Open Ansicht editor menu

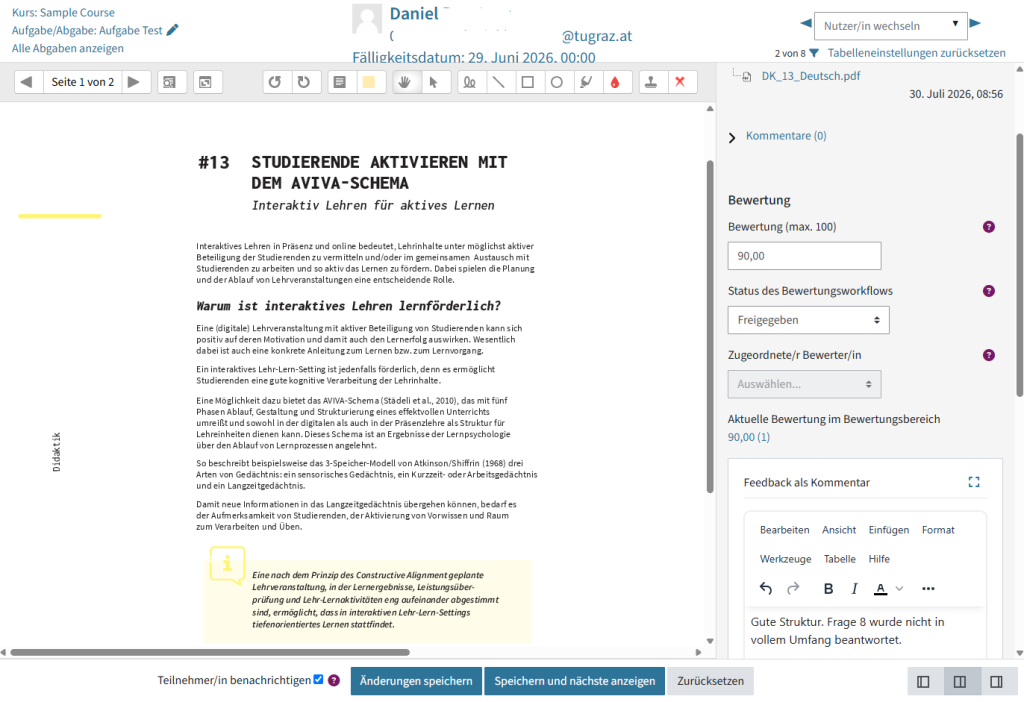(x=839, y=530)
